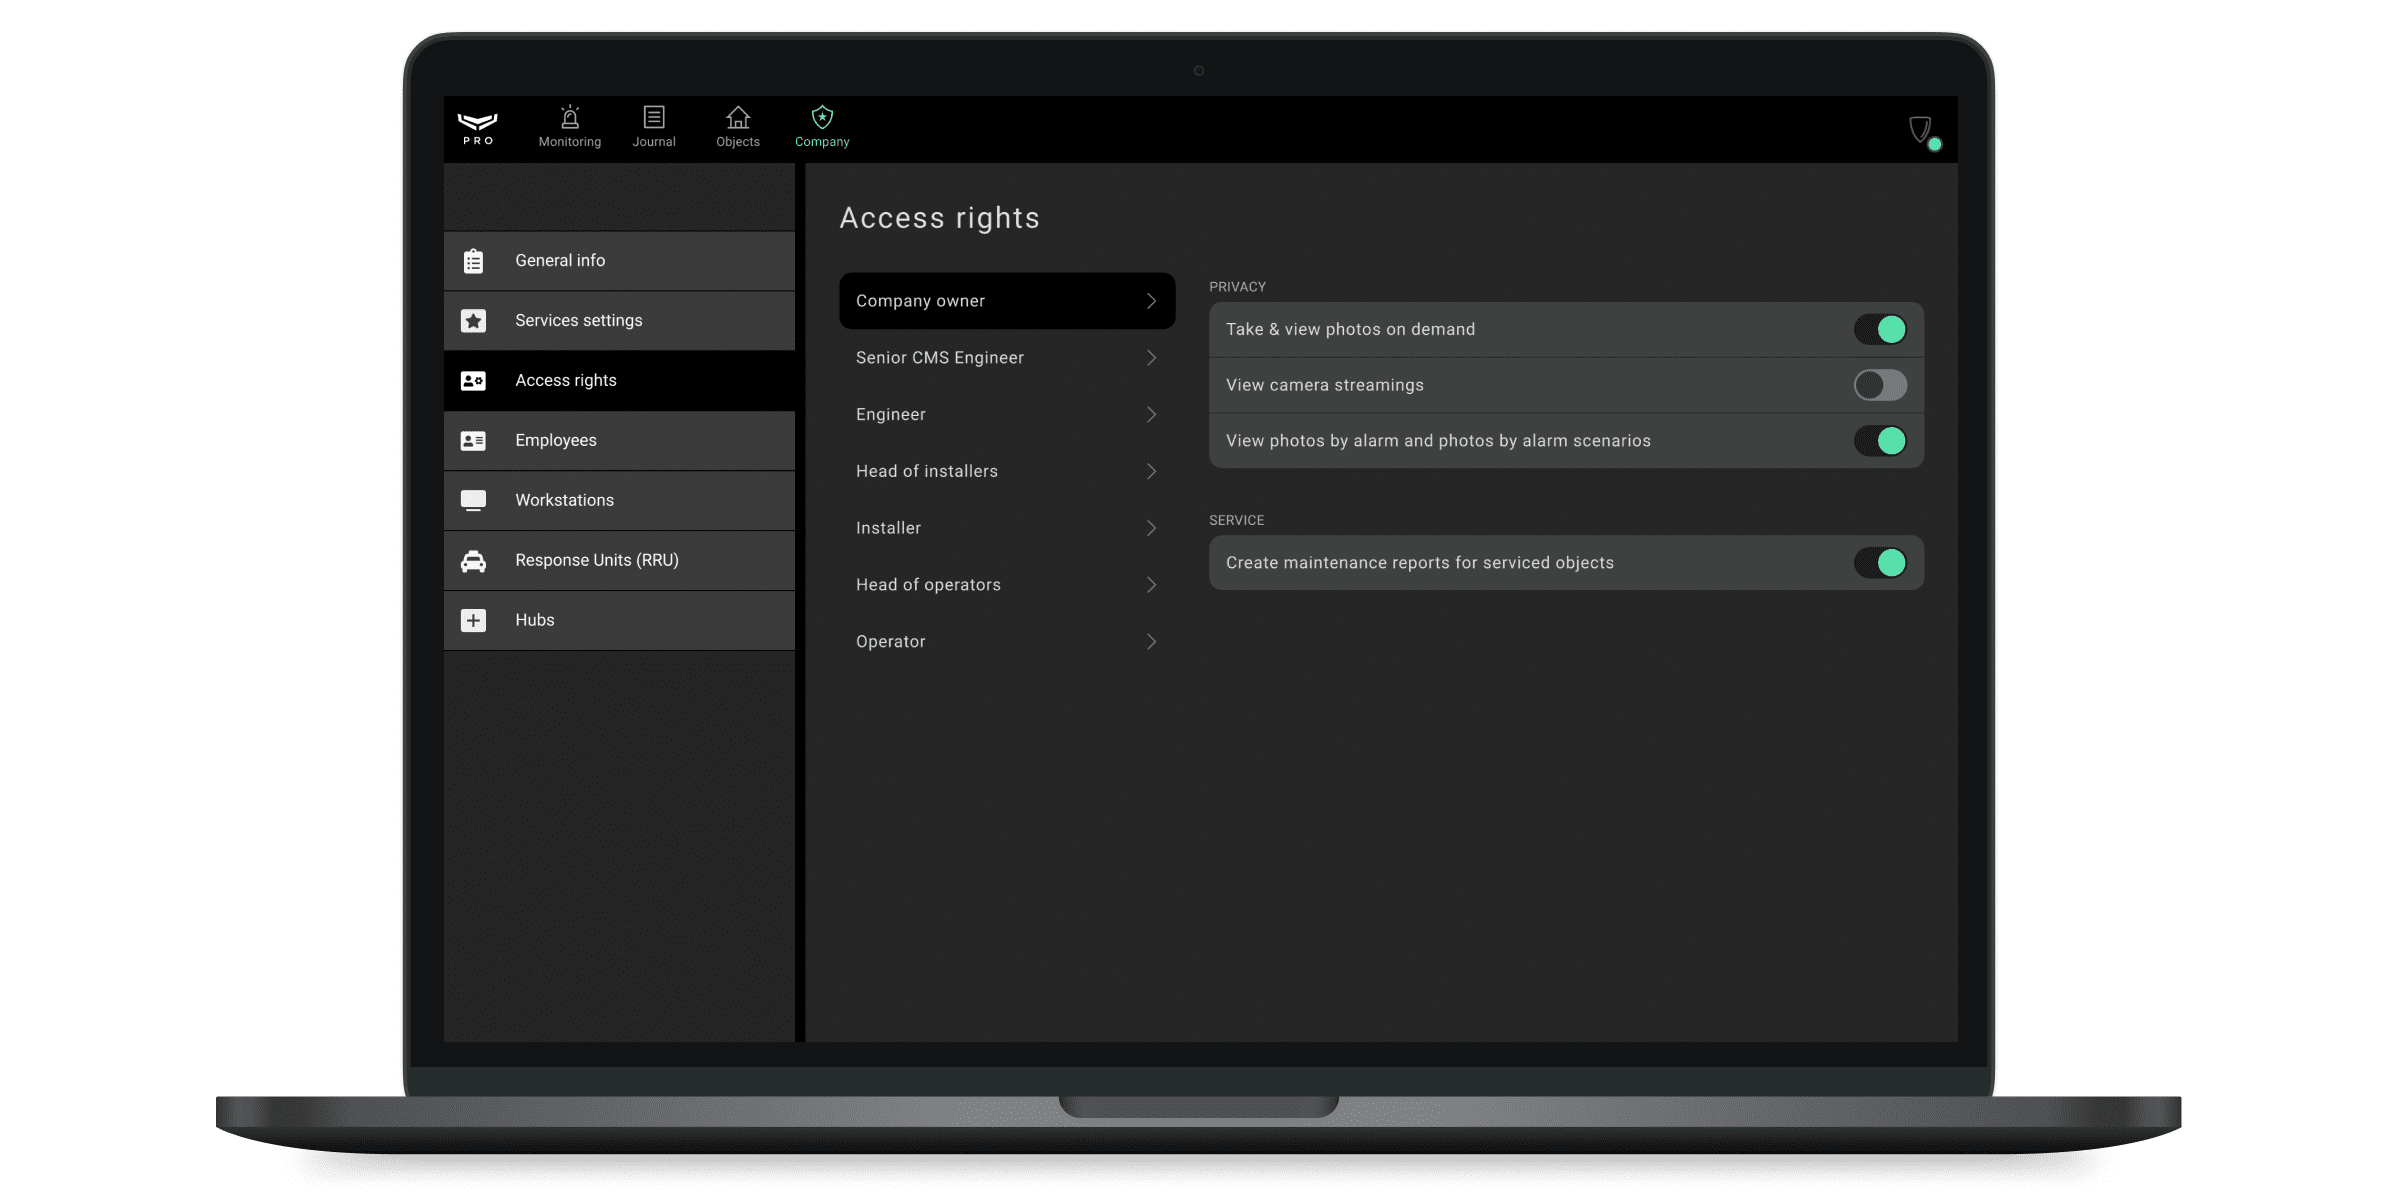Select the Company shield icon
The width and height of the screenshot is (2400, 1200).
(821, 118)
